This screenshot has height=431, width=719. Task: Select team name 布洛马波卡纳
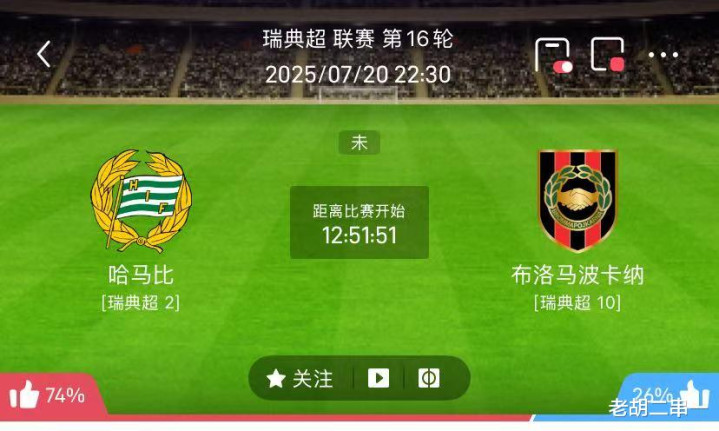577,275
